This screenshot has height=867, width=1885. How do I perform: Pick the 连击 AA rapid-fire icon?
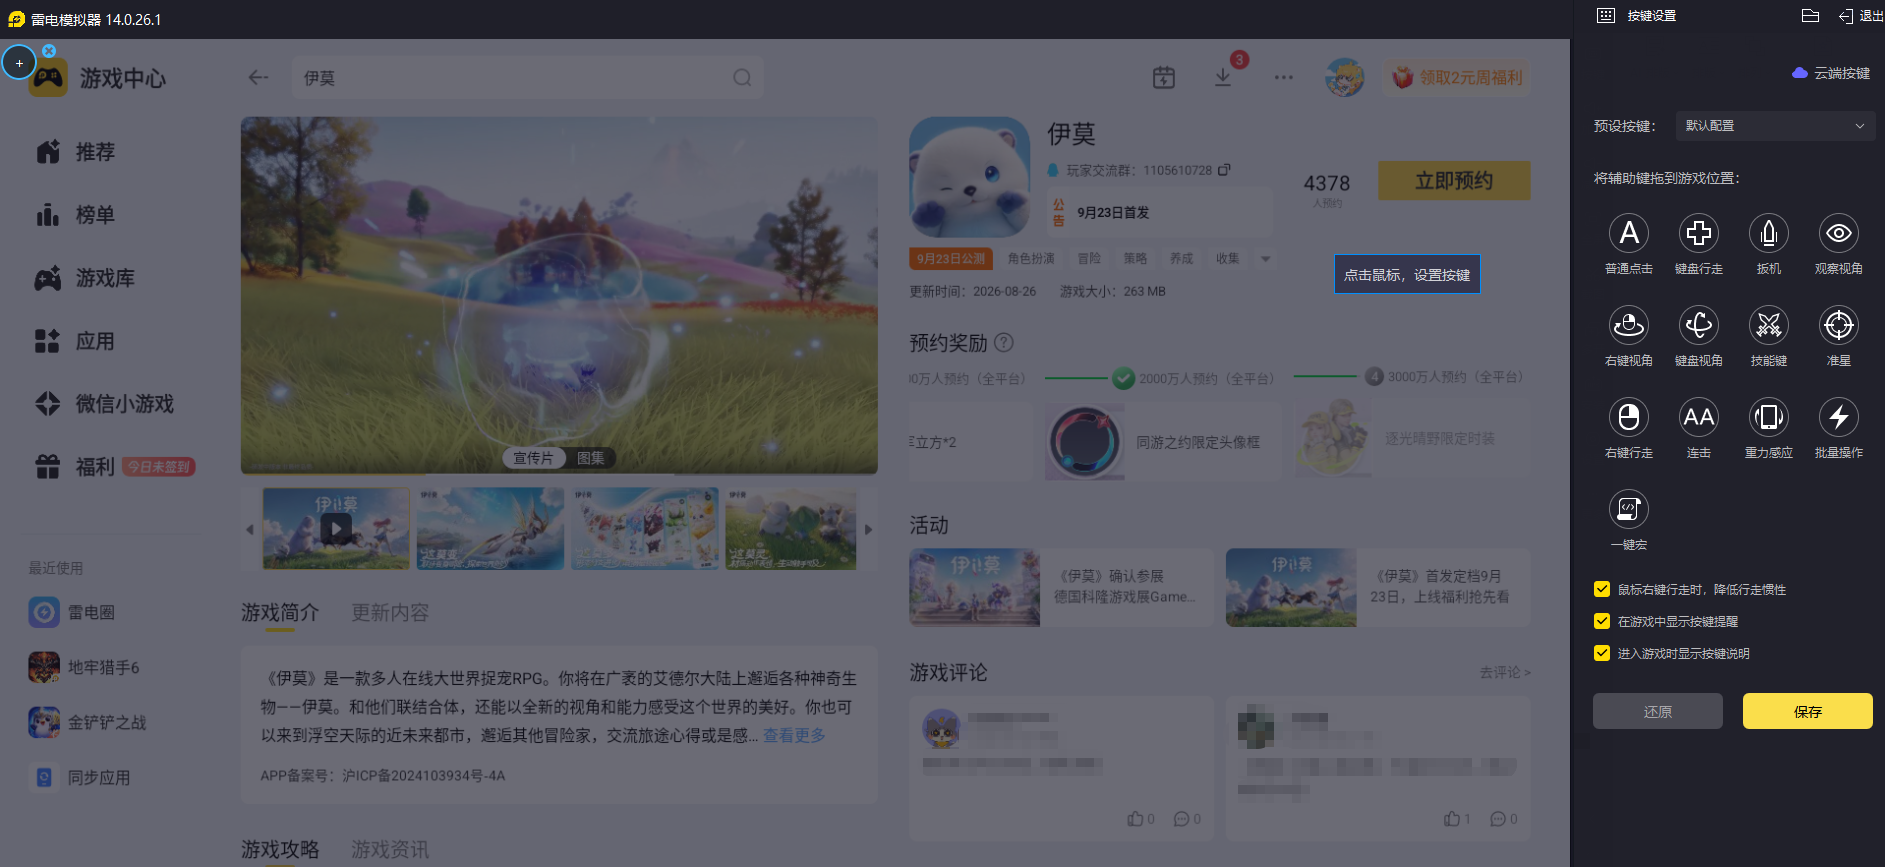(x=1699, y=417)
